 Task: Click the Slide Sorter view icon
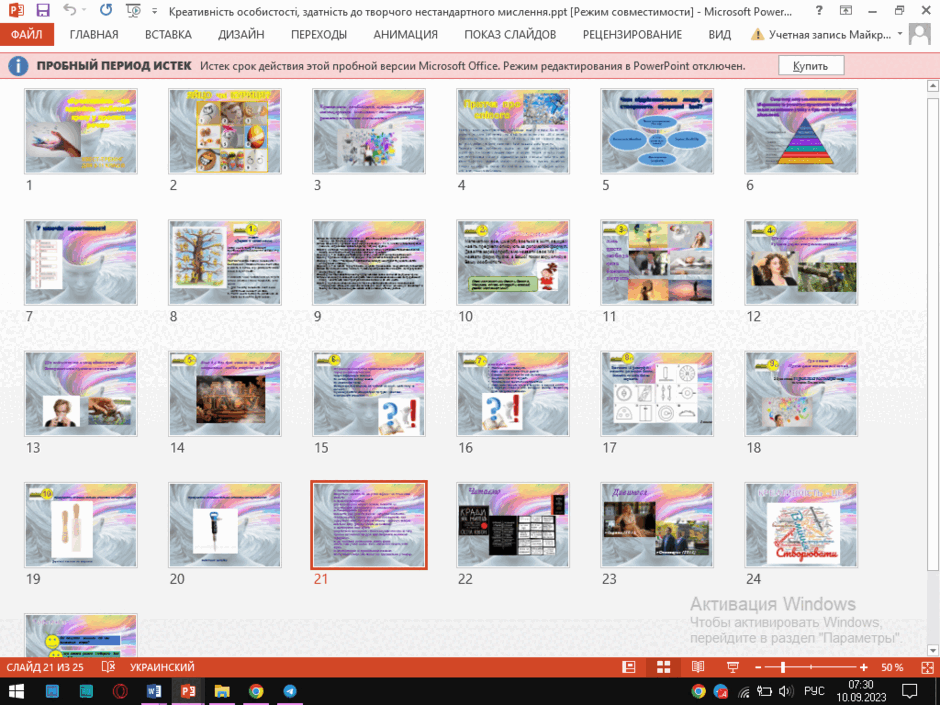pos(664,667)
